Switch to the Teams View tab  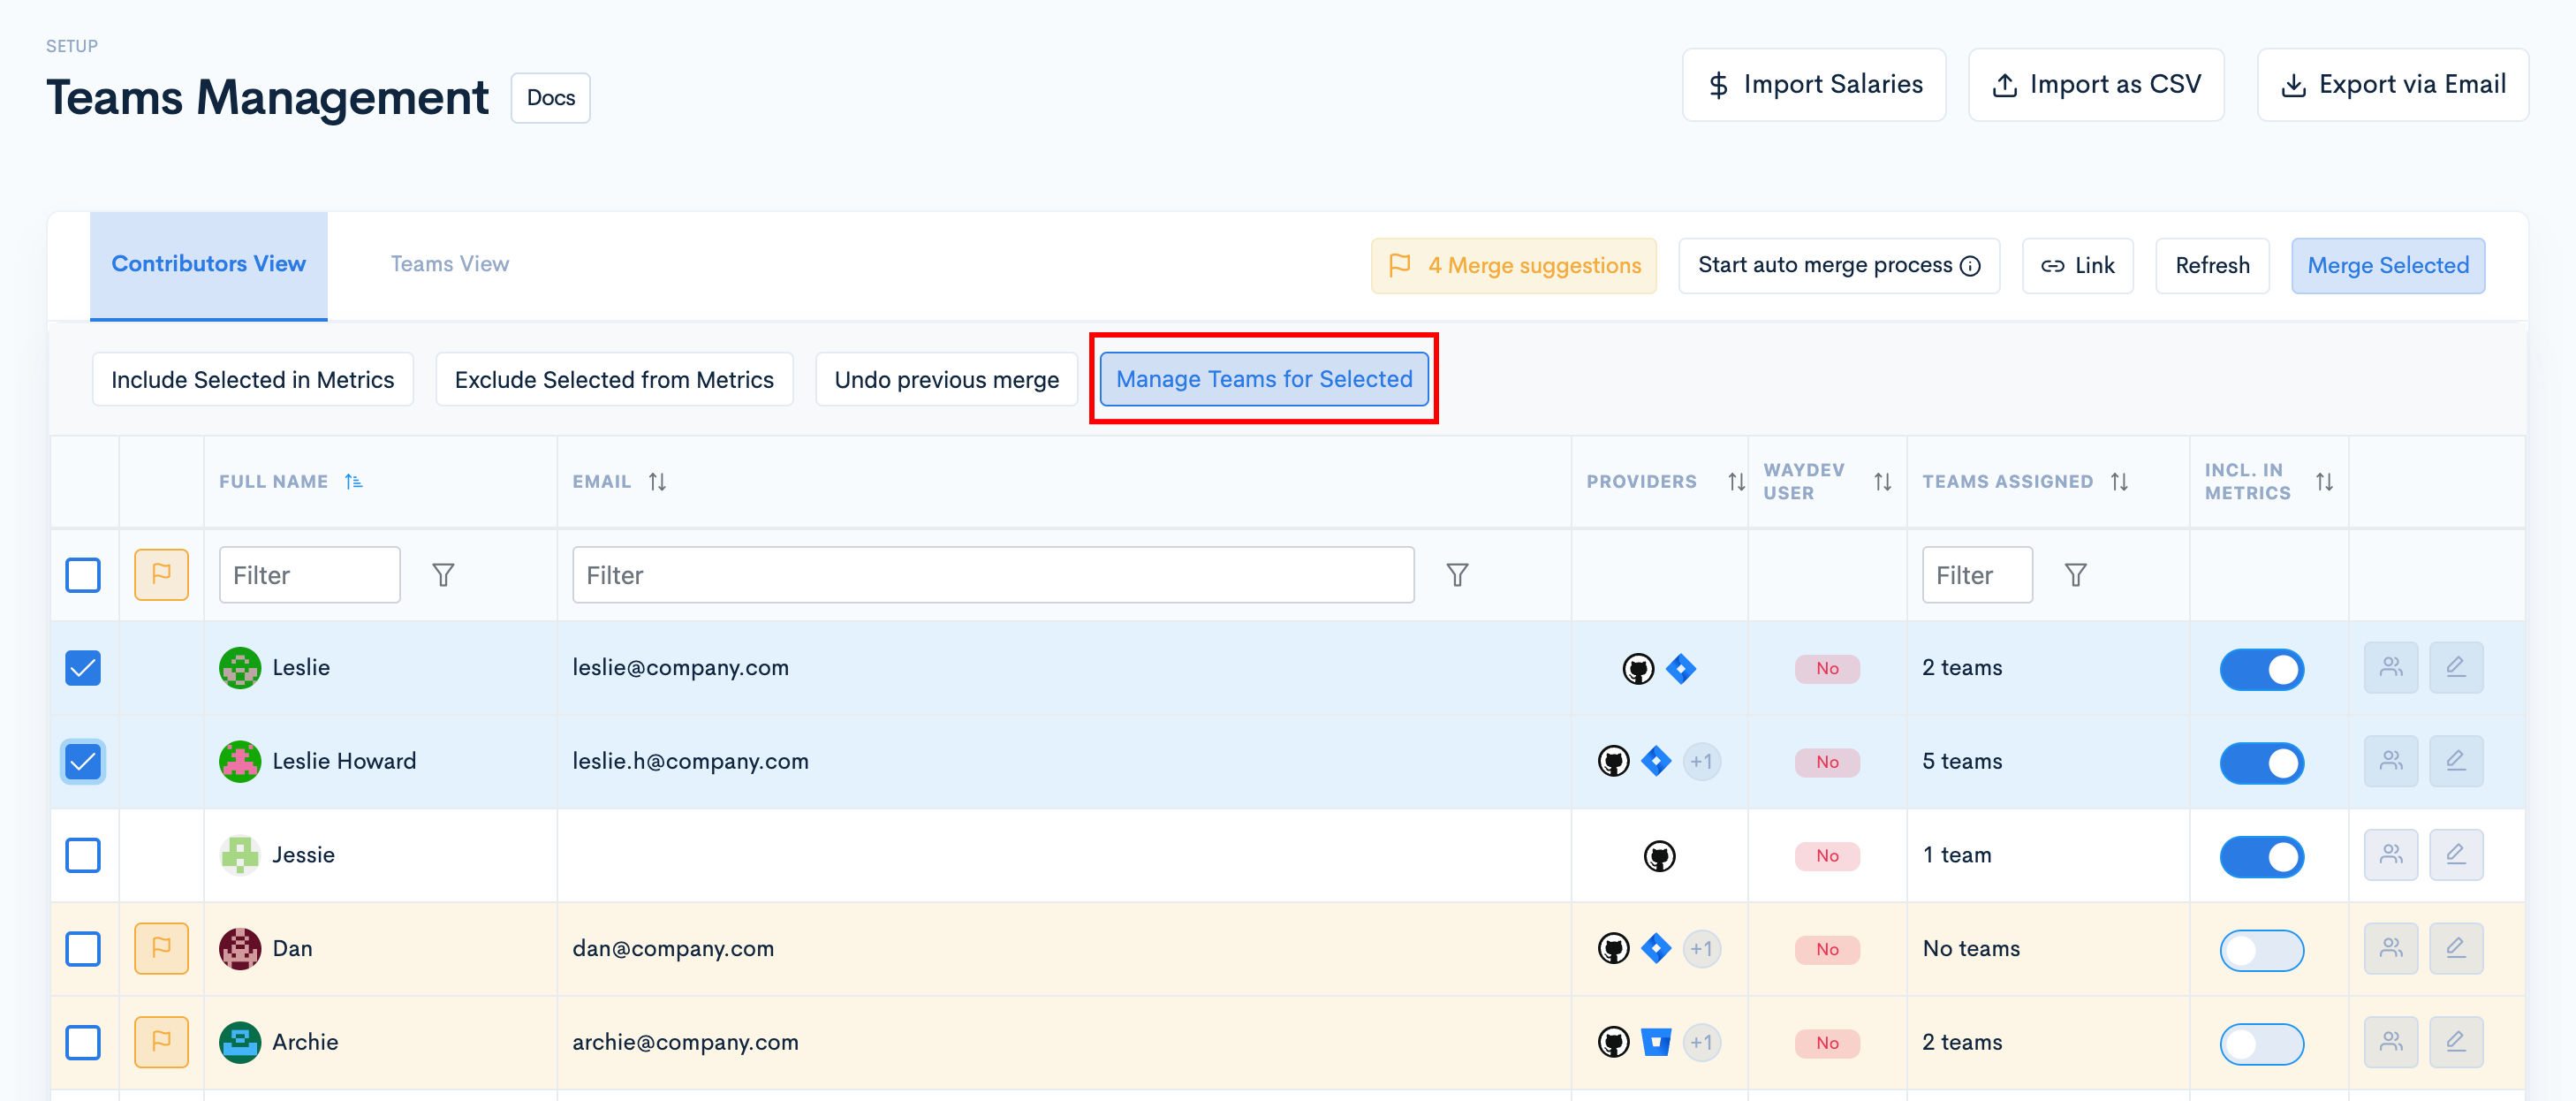tap(449, 264)
